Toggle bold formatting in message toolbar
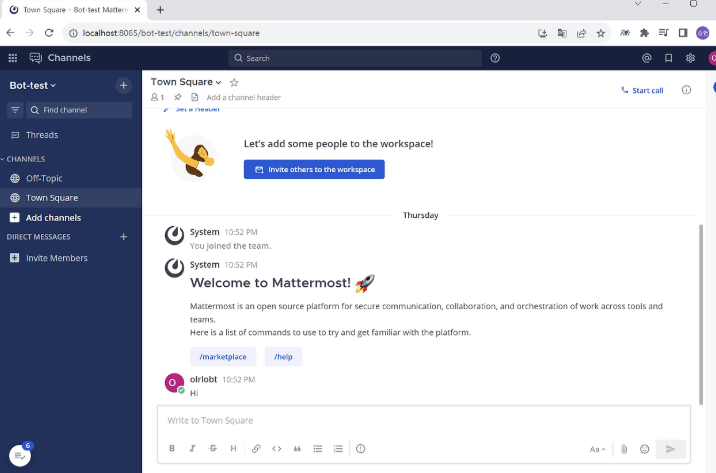 172,448
